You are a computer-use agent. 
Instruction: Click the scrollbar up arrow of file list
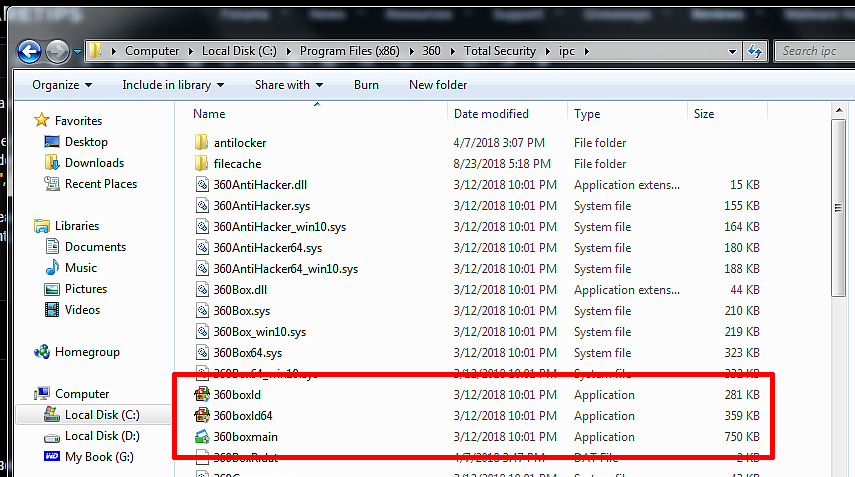[838, 111]
